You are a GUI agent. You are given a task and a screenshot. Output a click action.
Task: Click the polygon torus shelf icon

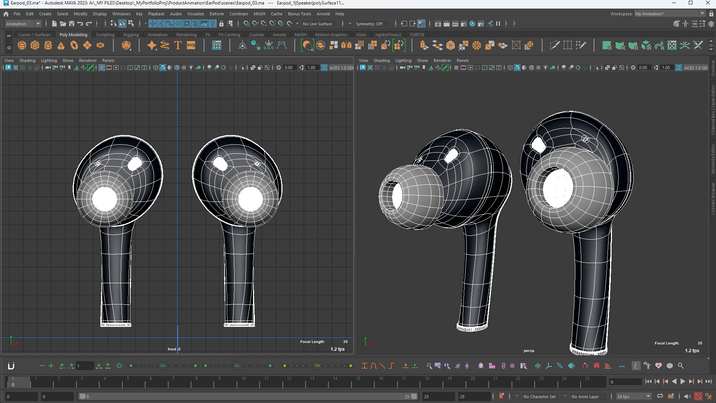[74, 45]
